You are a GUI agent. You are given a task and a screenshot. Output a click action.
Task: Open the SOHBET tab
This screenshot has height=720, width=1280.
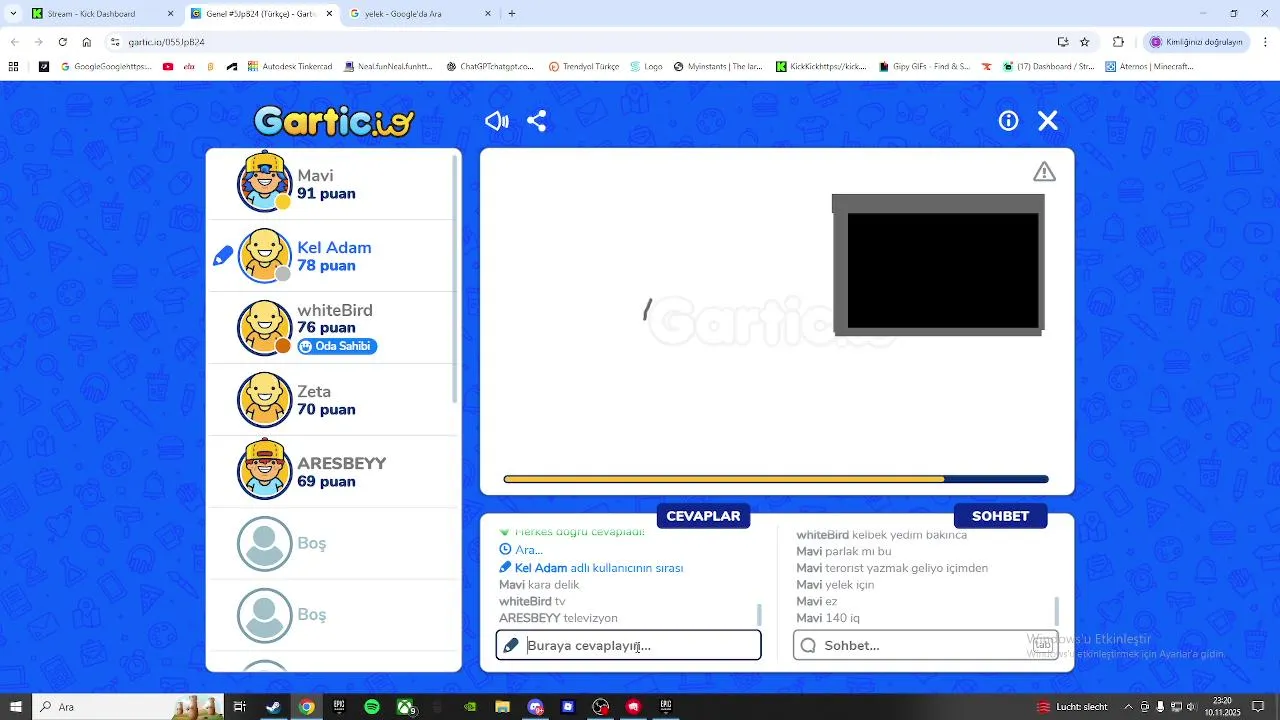pyautogui.click(x=1000, y=516)
